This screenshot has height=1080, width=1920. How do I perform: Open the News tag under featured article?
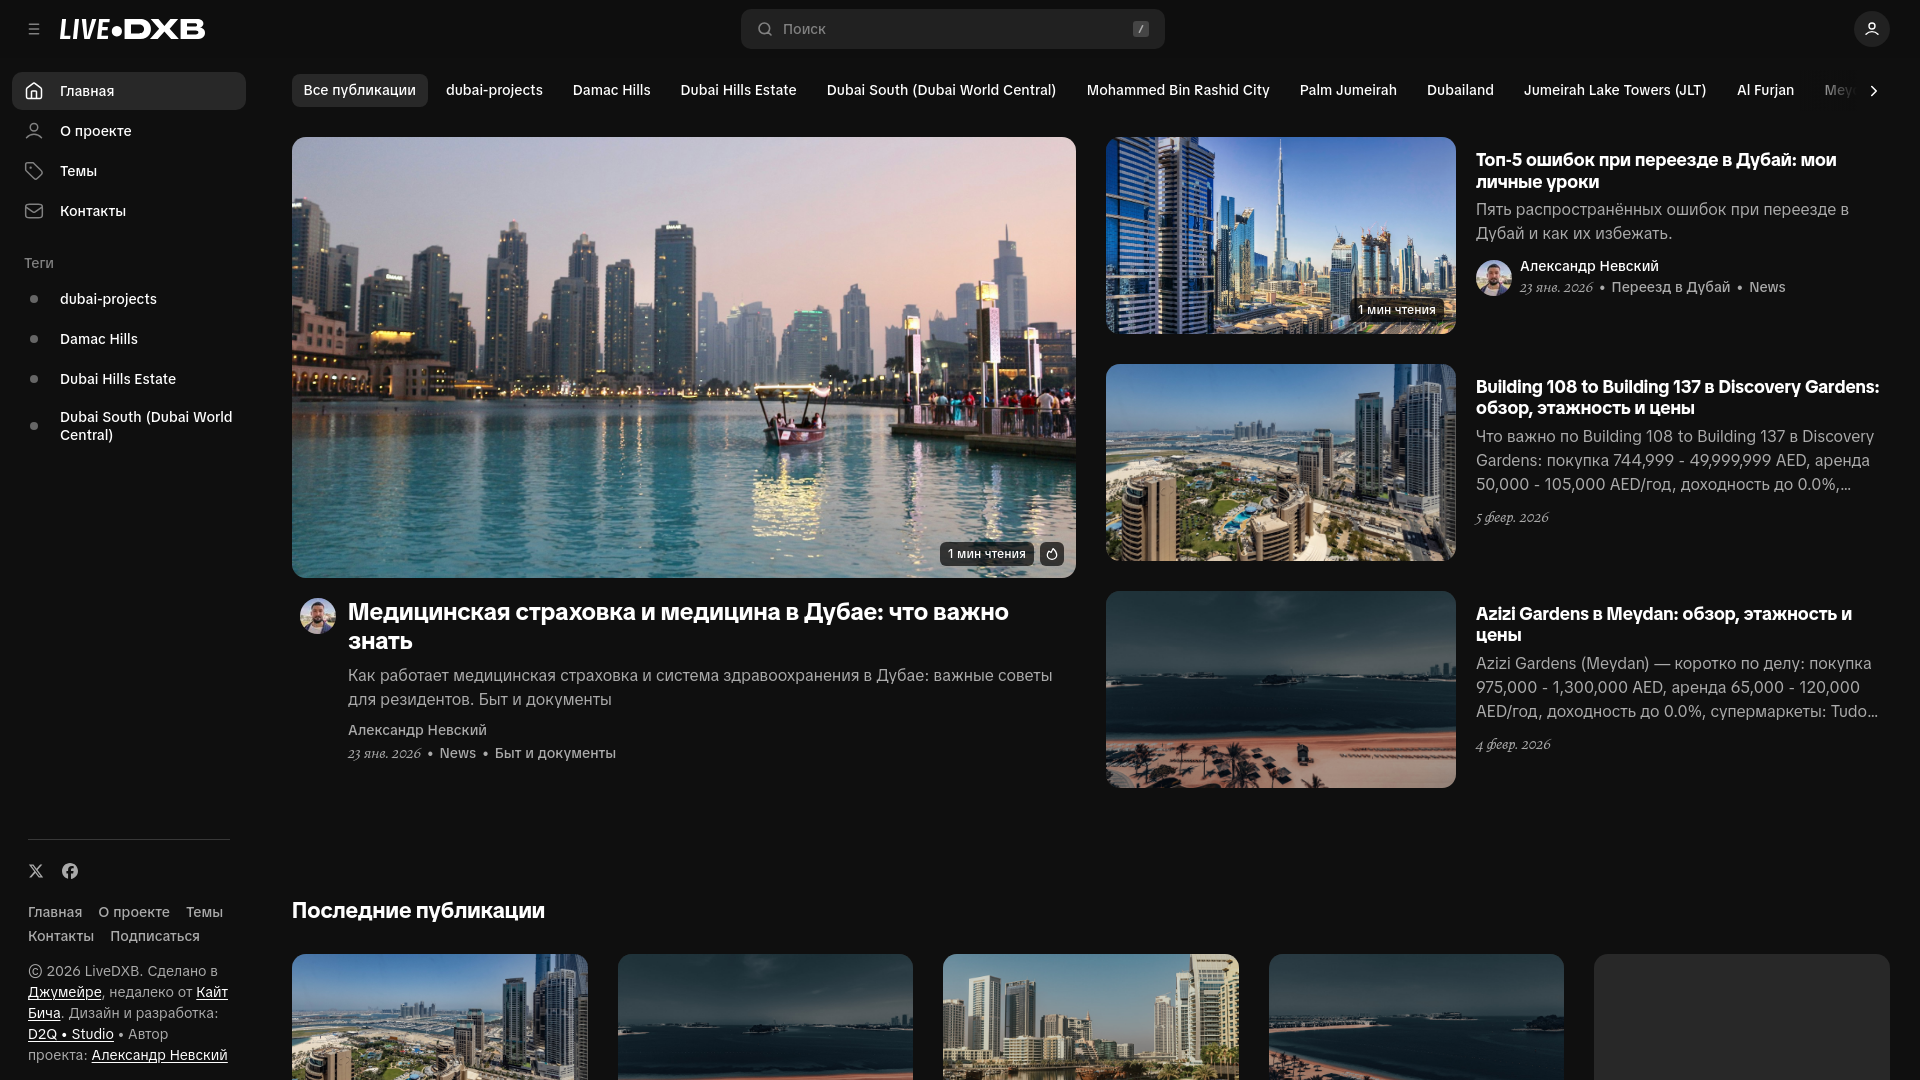point(458,753)
